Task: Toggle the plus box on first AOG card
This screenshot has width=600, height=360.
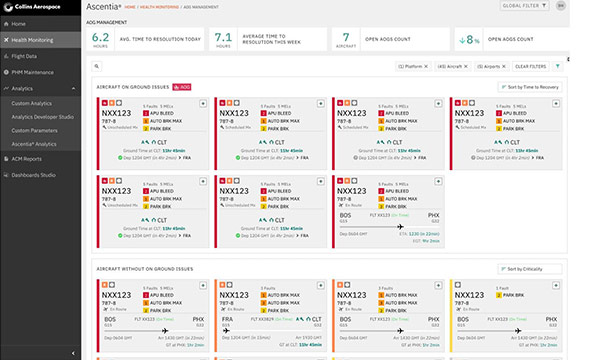Action: [x=203, y=104]
